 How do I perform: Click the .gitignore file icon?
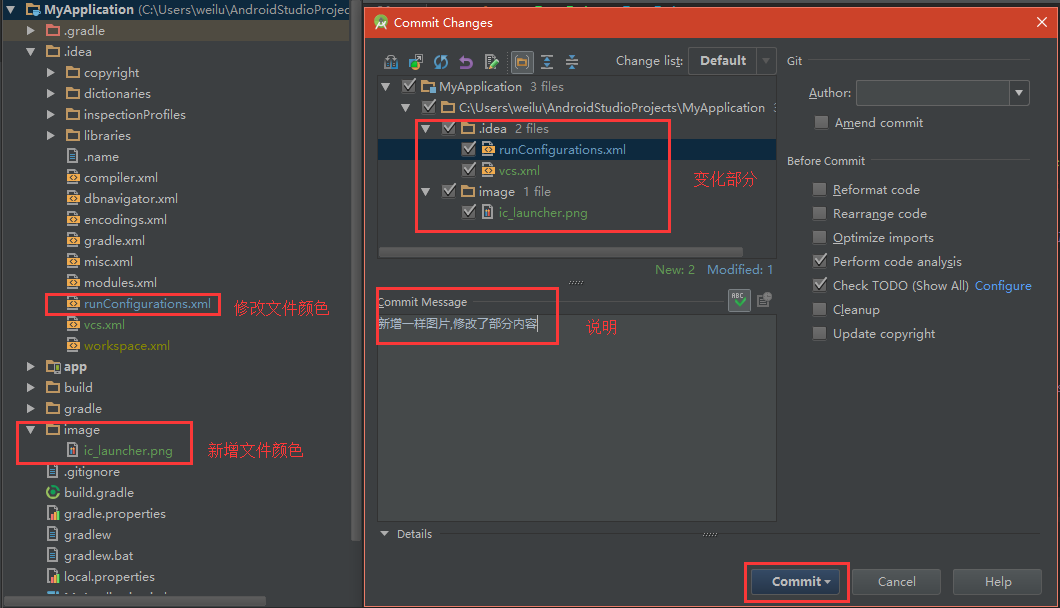[x=53, y=471]
